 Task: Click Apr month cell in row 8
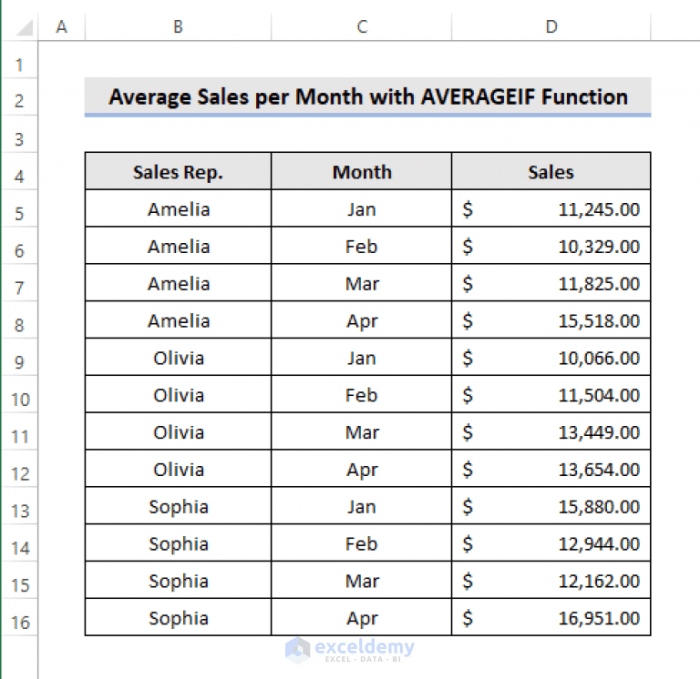(x=362, y=320)
